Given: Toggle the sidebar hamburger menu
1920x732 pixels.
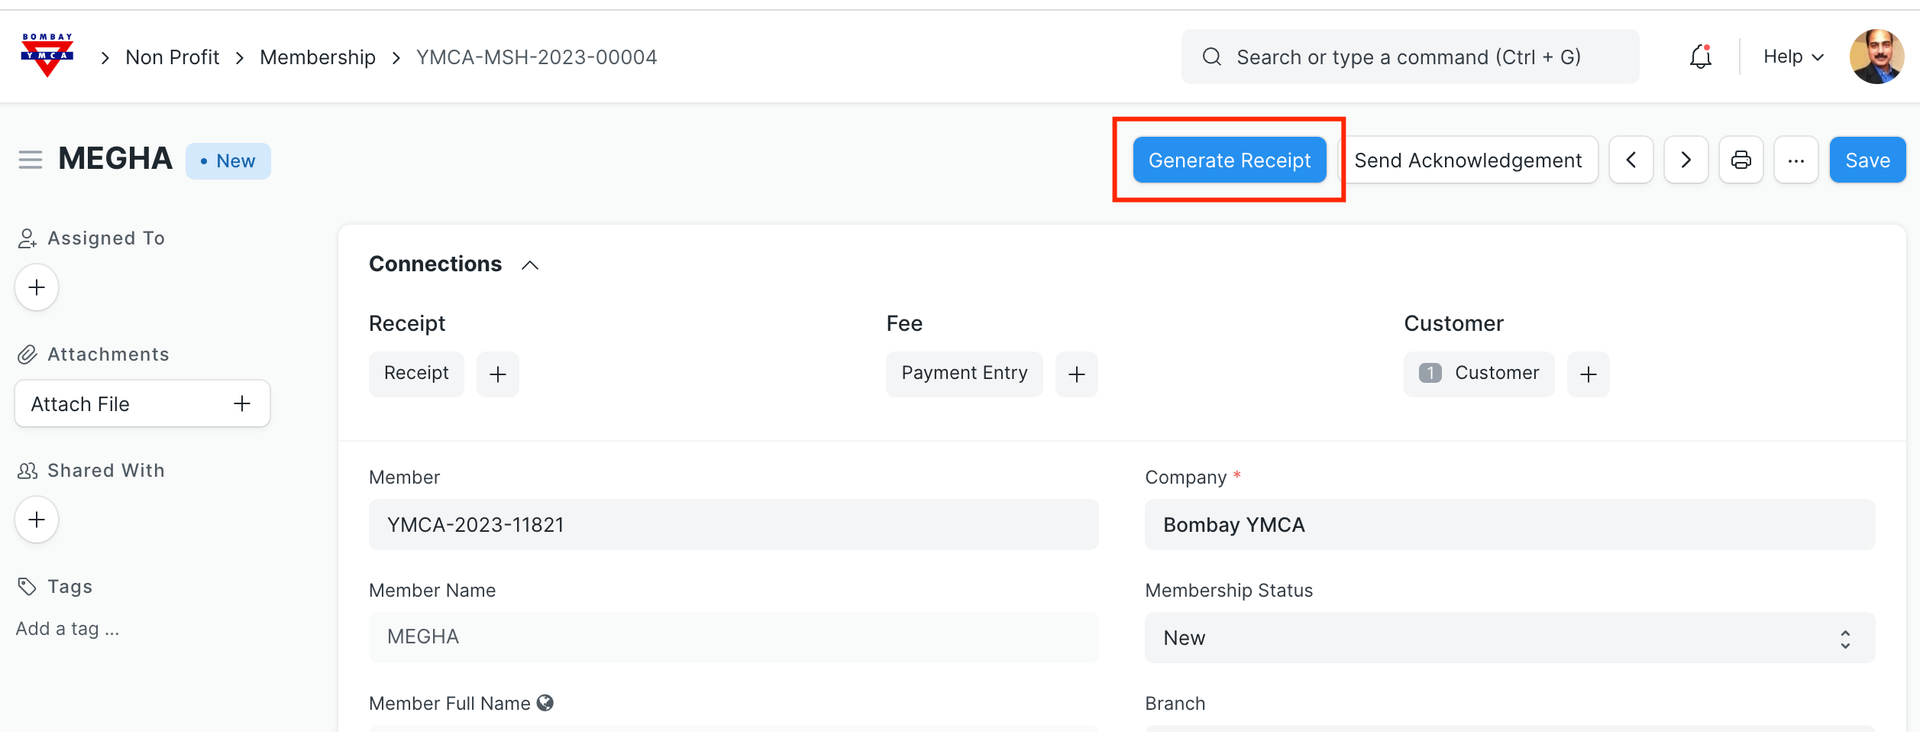Looking at the screenshot, I should (x=30, y=160).
